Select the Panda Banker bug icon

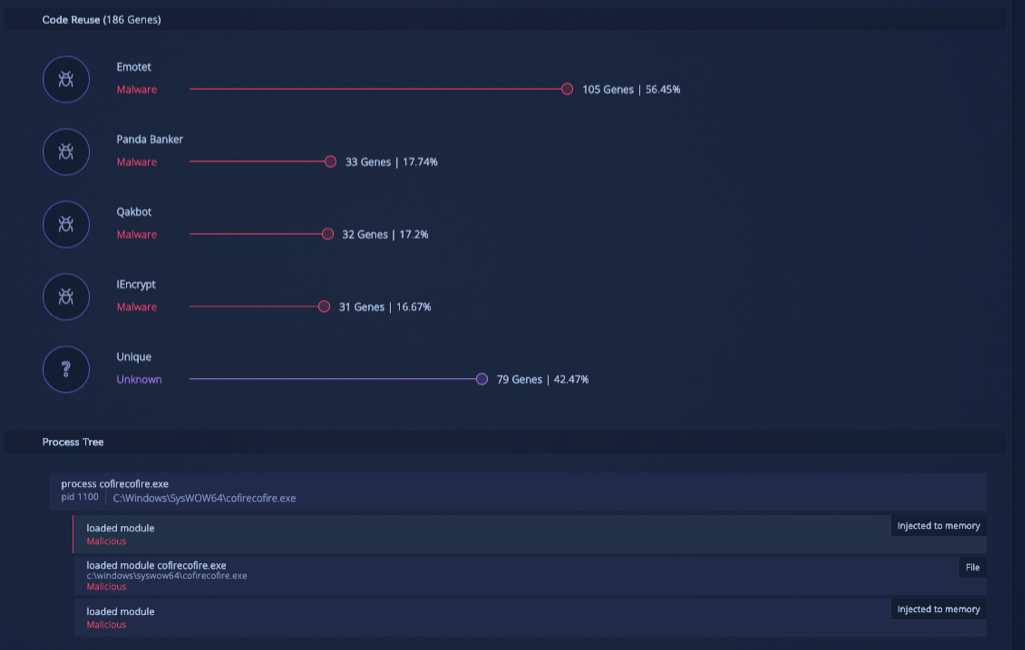[x=65, y=152]
